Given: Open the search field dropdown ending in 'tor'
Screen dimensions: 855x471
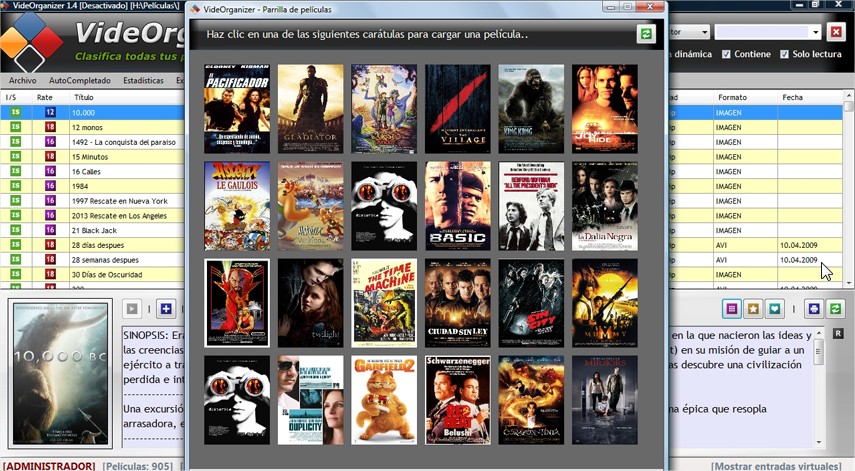Looking at the screenshot, I should (704, 32).
